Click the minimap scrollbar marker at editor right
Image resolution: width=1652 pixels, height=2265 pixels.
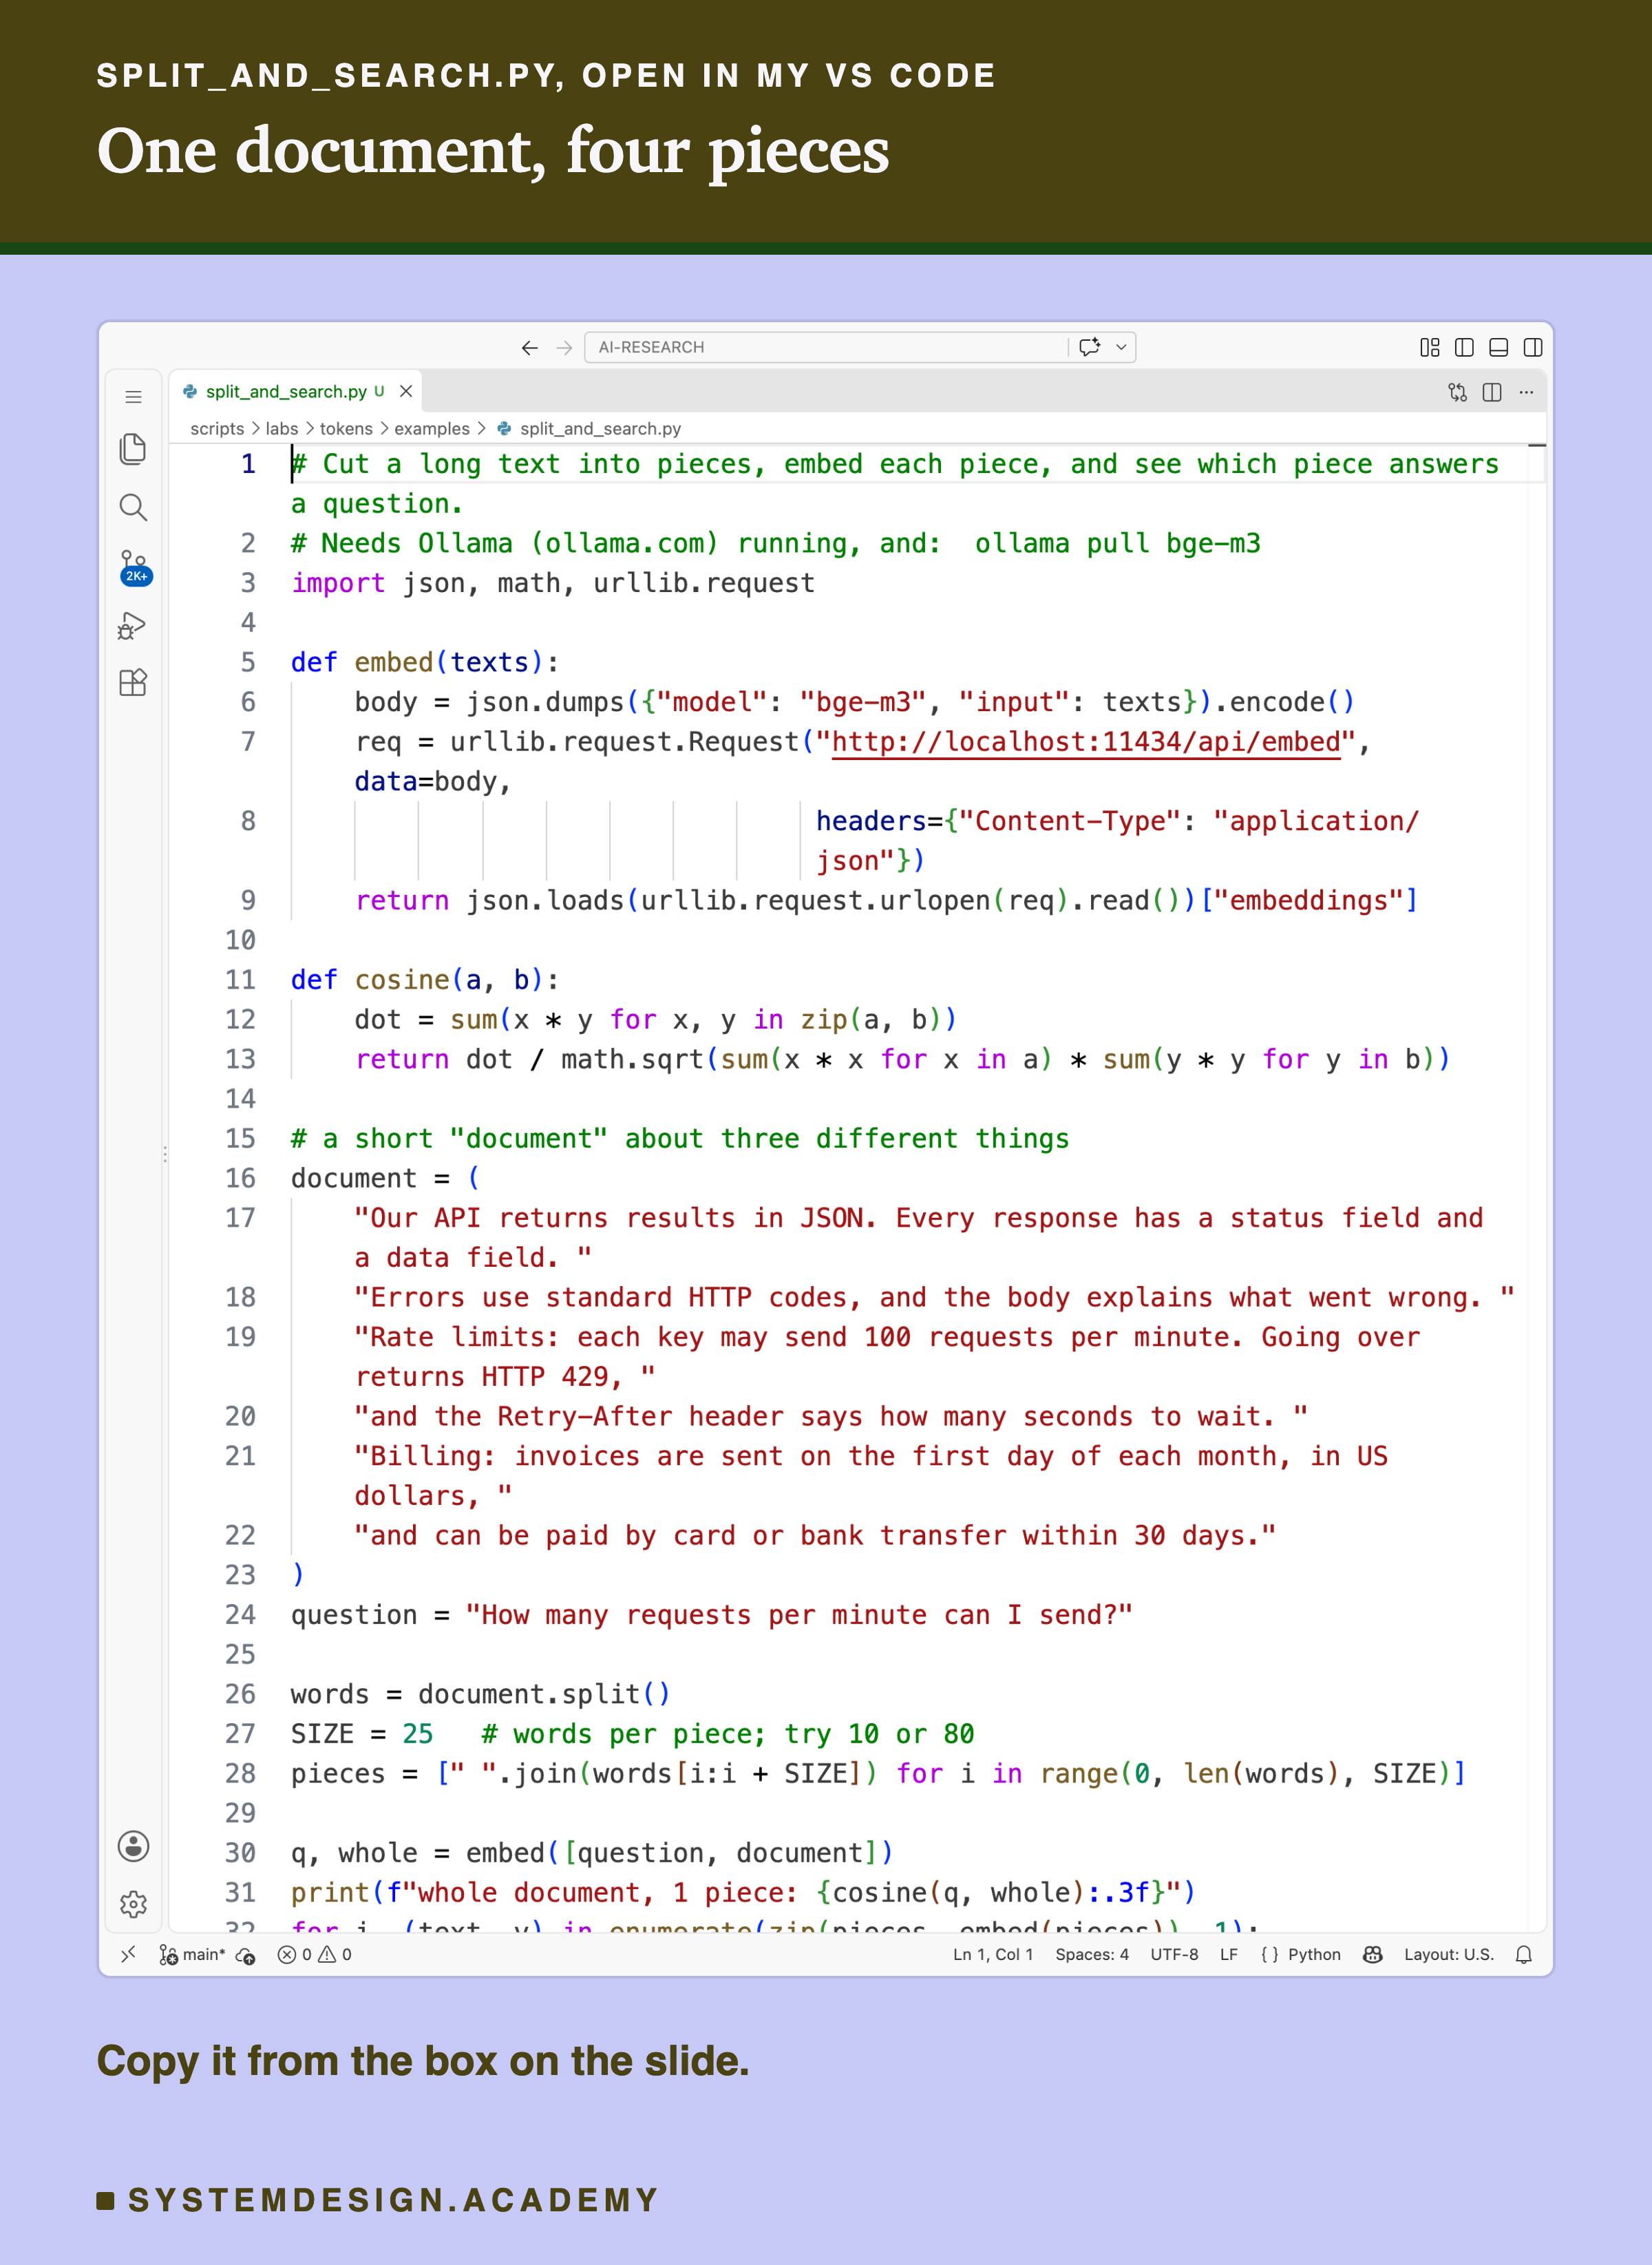click(1537, 445)
